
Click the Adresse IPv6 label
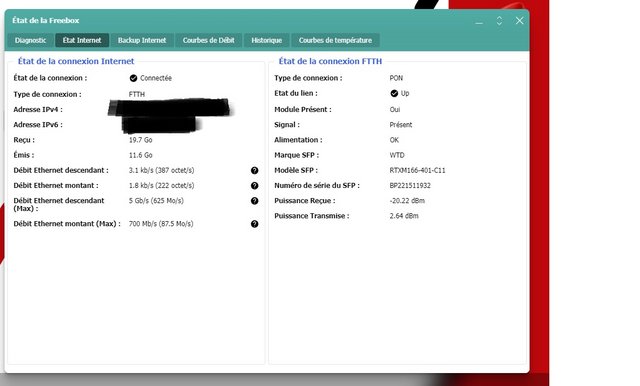[x=38, y=125]
